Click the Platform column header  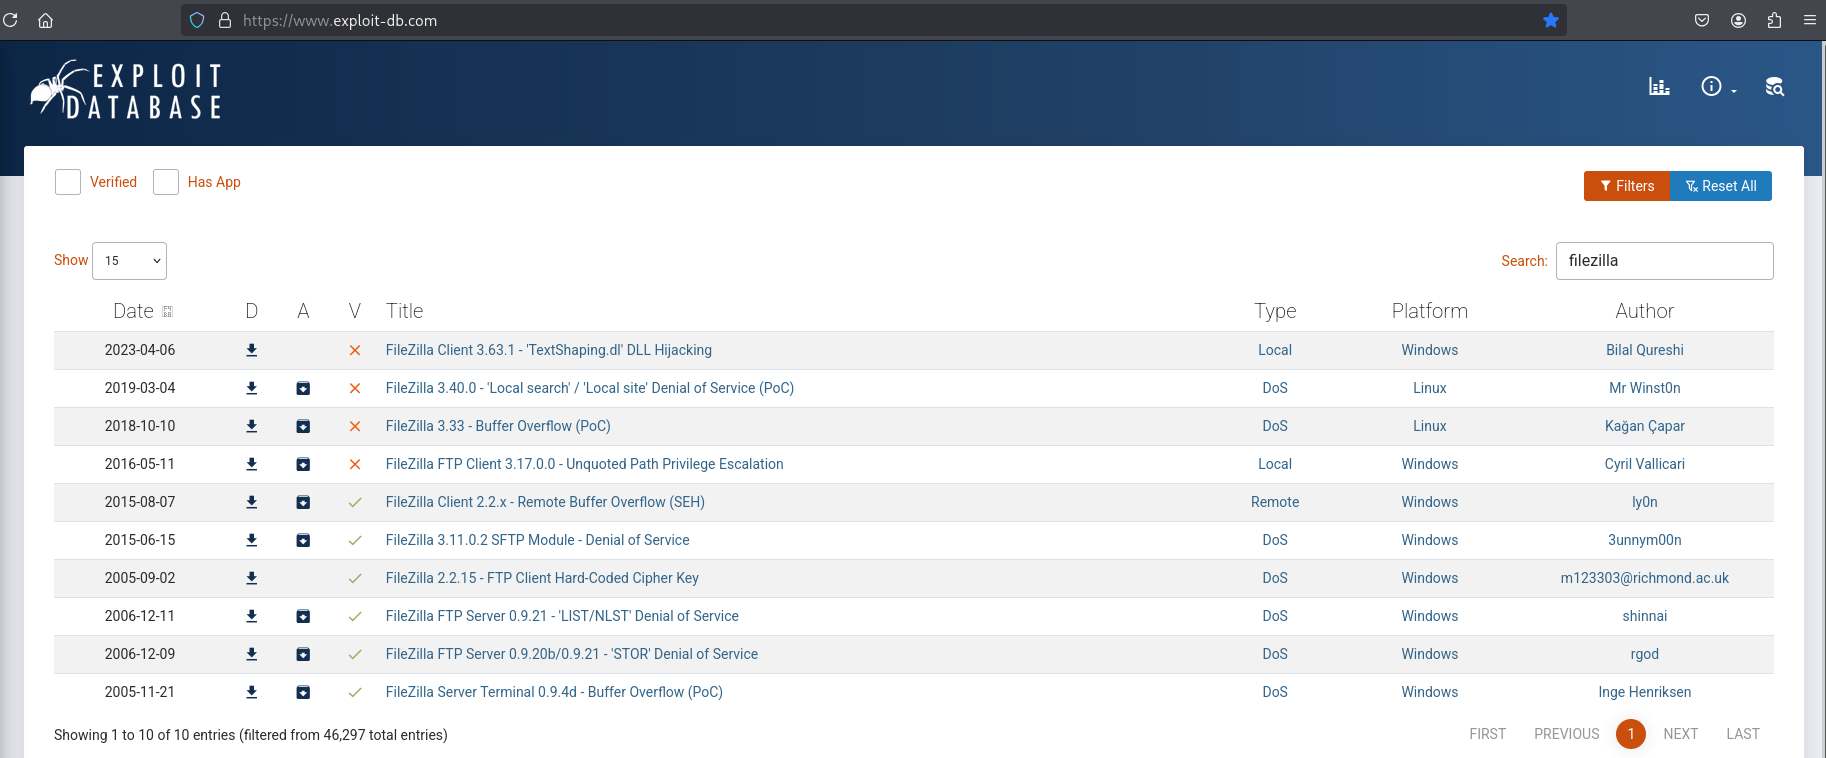point(1430,311)
